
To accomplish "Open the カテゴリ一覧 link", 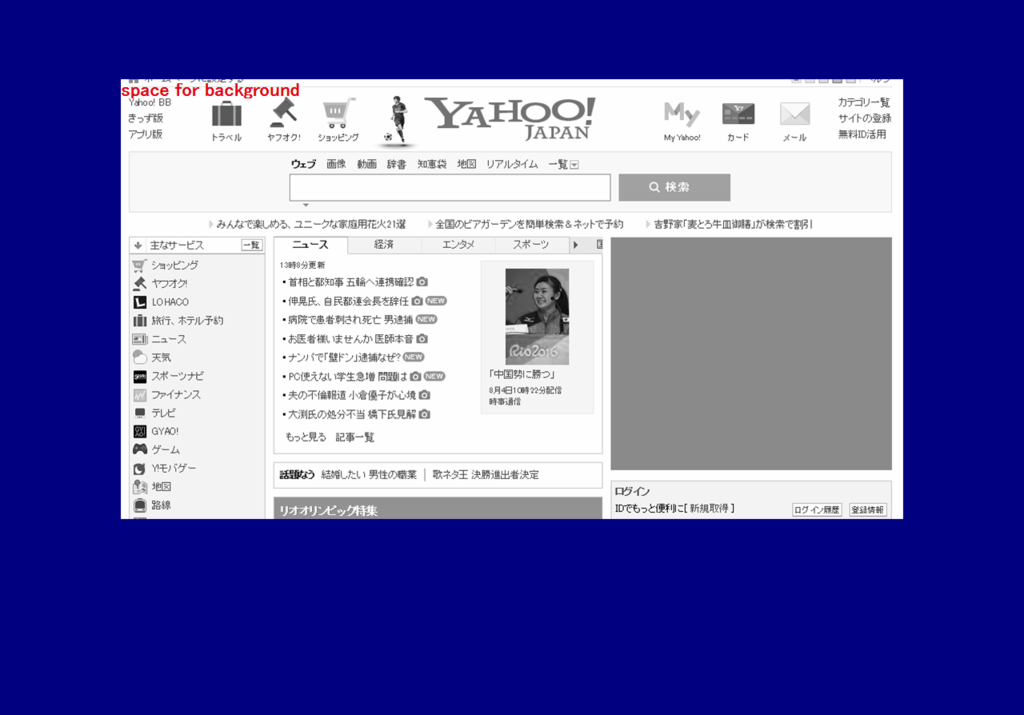I will pos(864,103).
